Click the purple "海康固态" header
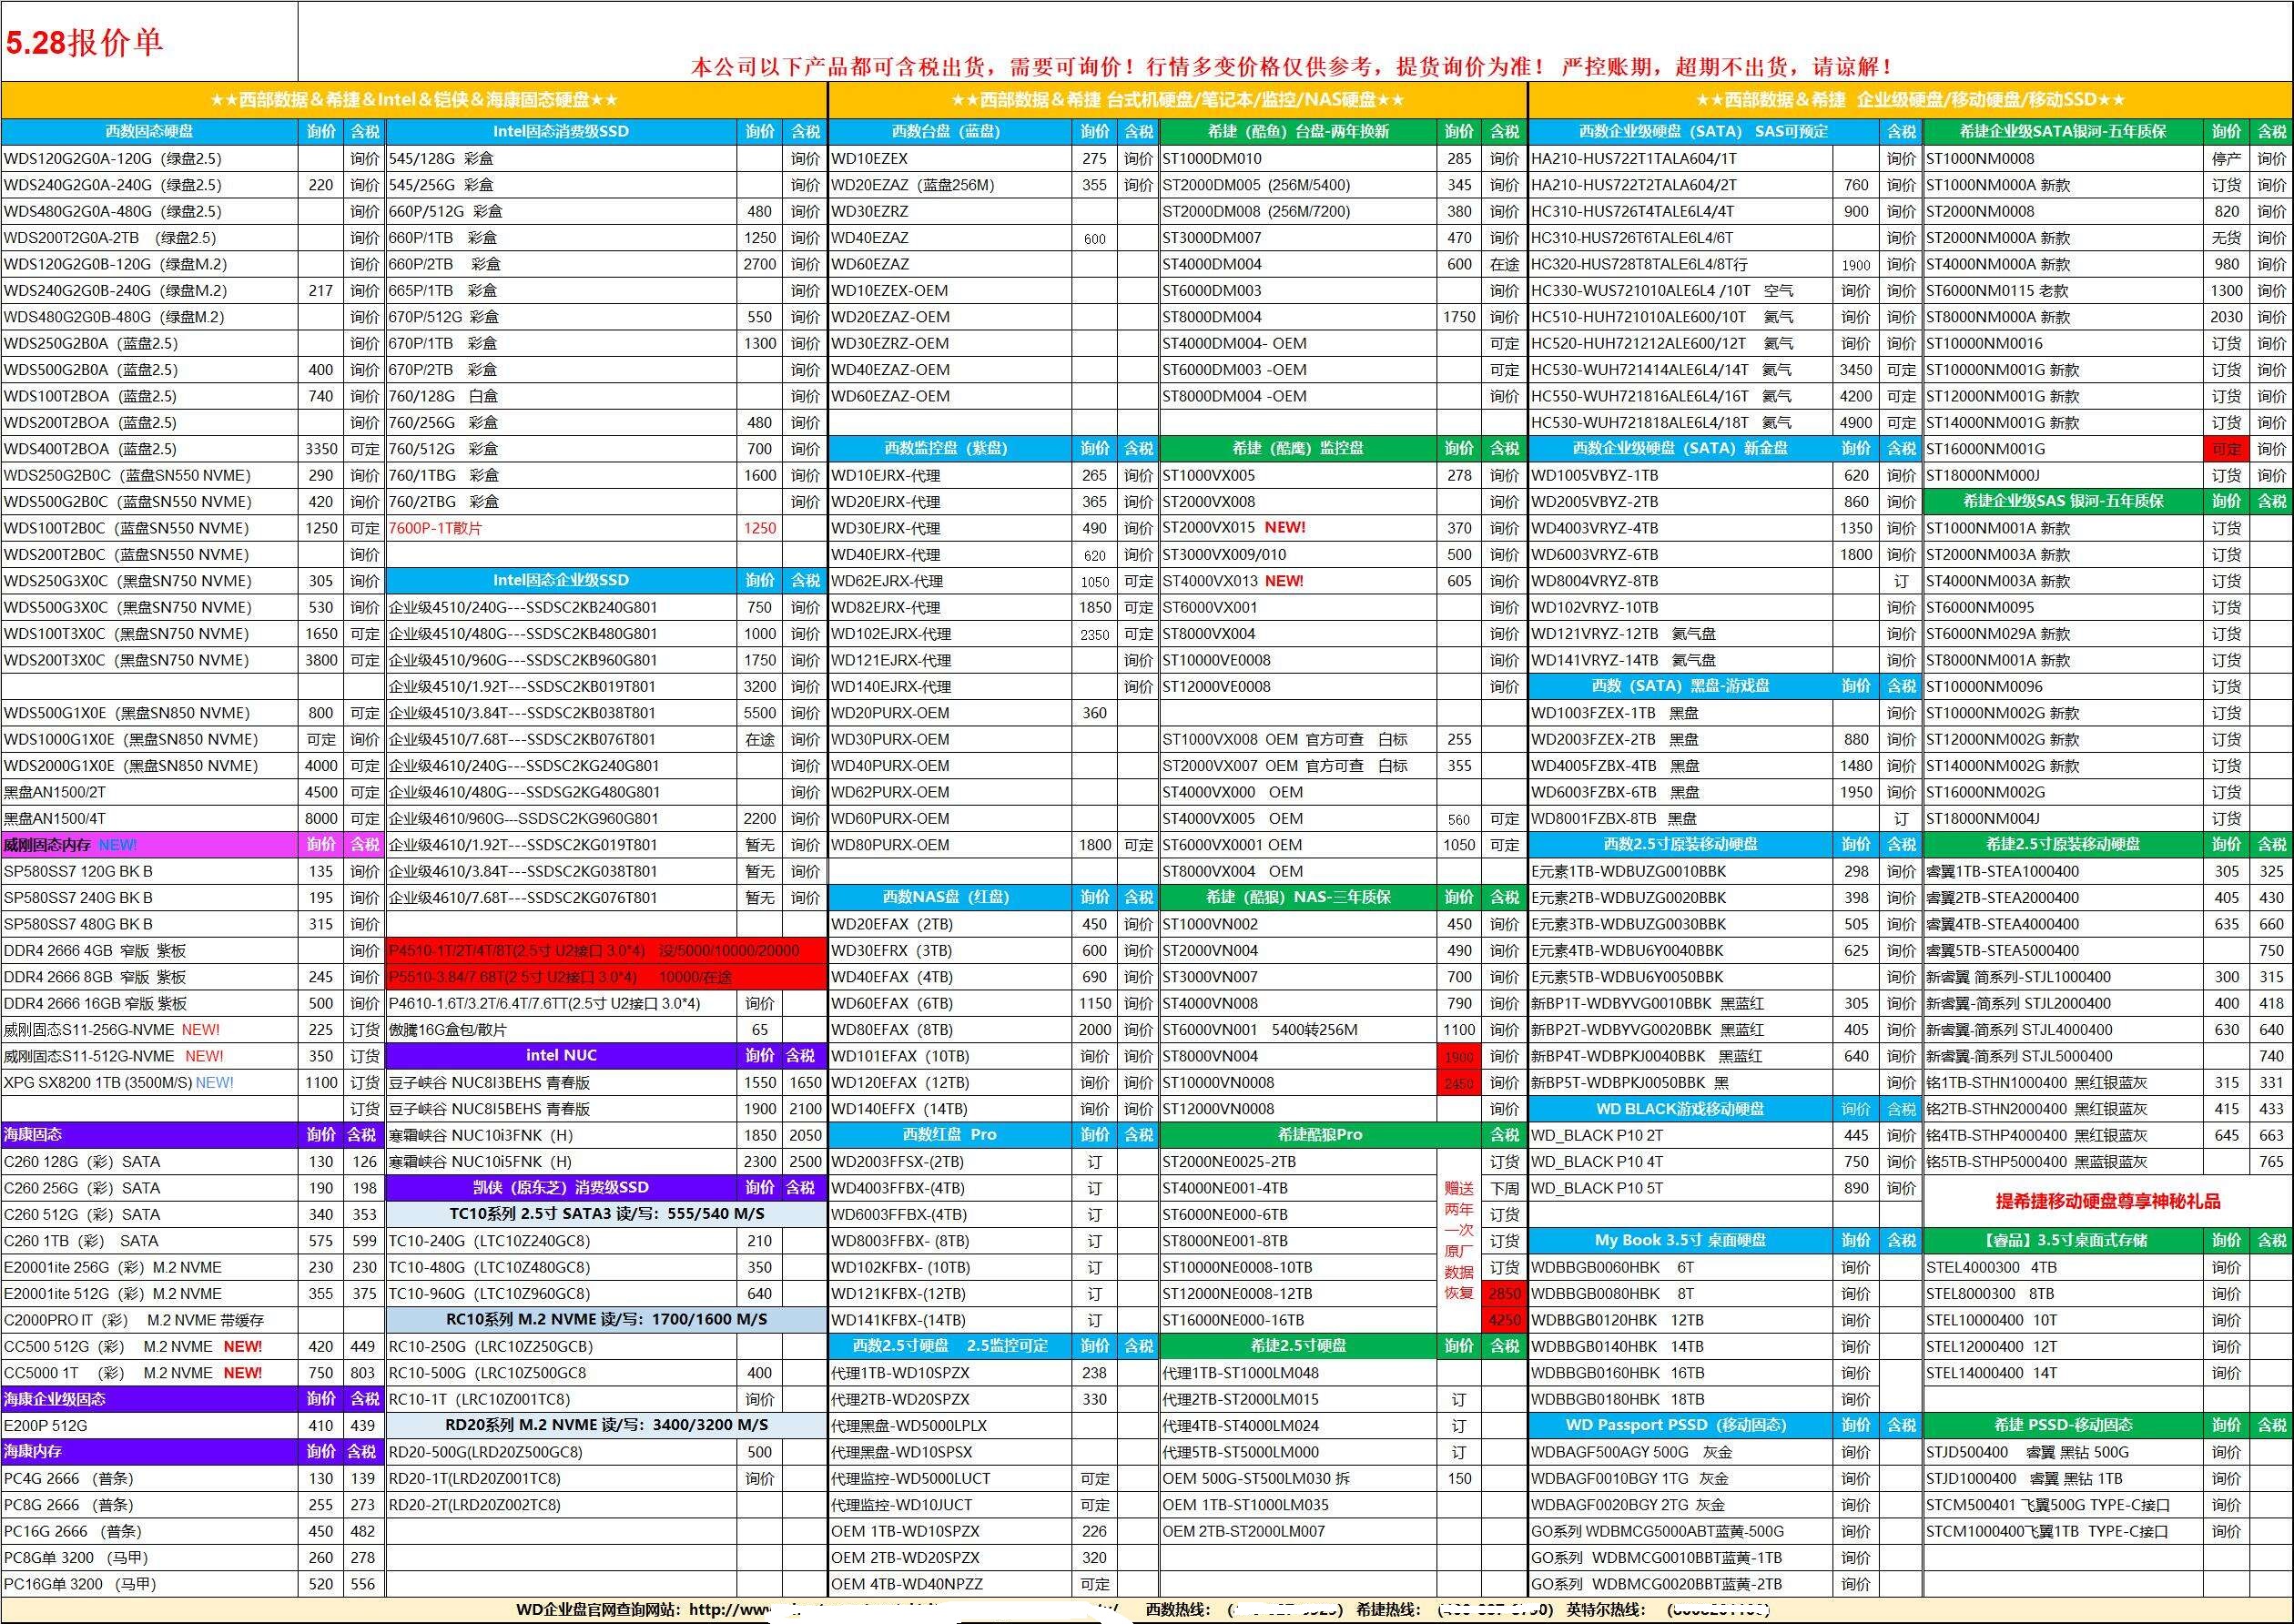This screenshot has height=1624, width=2294. 150,1135
